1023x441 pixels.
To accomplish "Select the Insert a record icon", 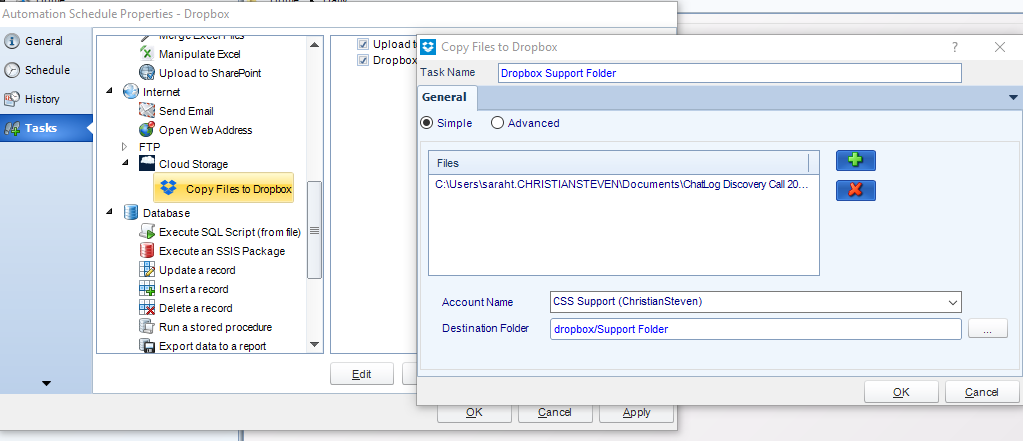I will click(x=147, y=288).
